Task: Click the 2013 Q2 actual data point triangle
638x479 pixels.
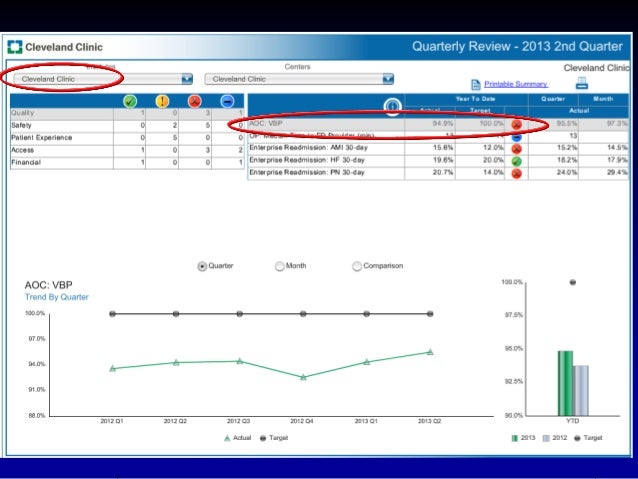Action: coord(430,352)
